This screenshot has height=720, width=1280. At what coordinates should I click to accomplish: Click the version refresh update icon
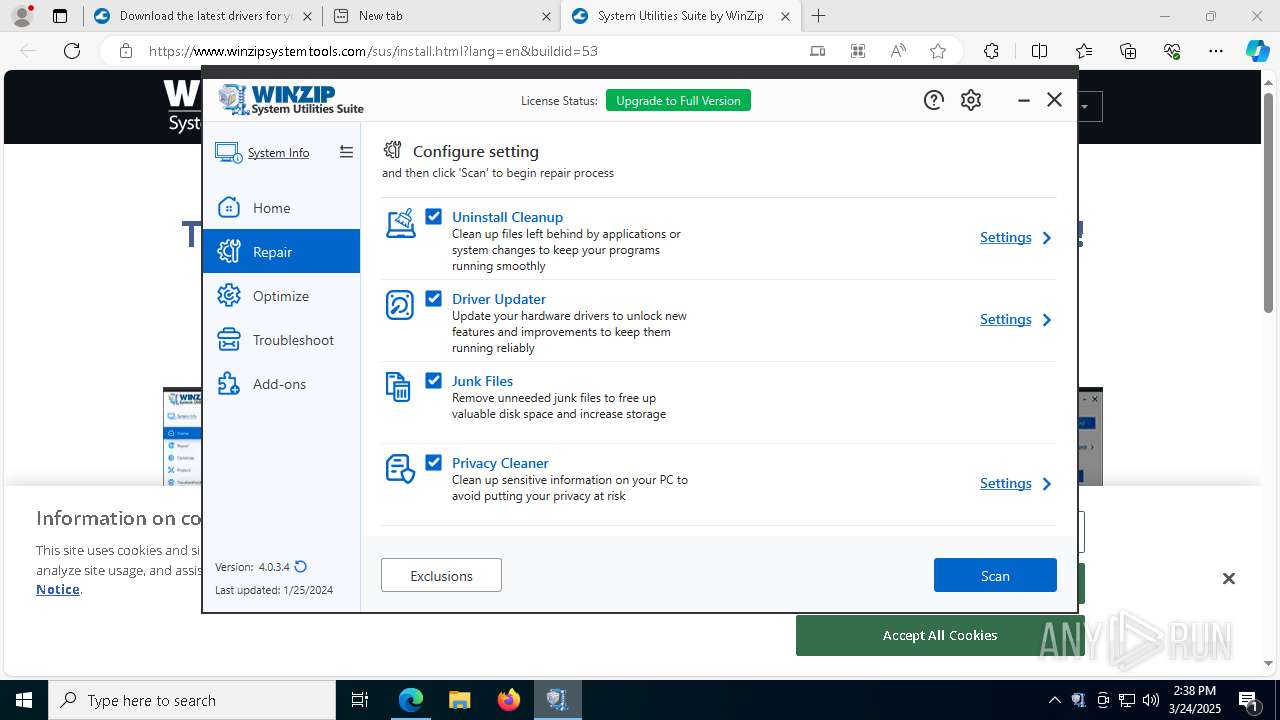coord(300,567)
